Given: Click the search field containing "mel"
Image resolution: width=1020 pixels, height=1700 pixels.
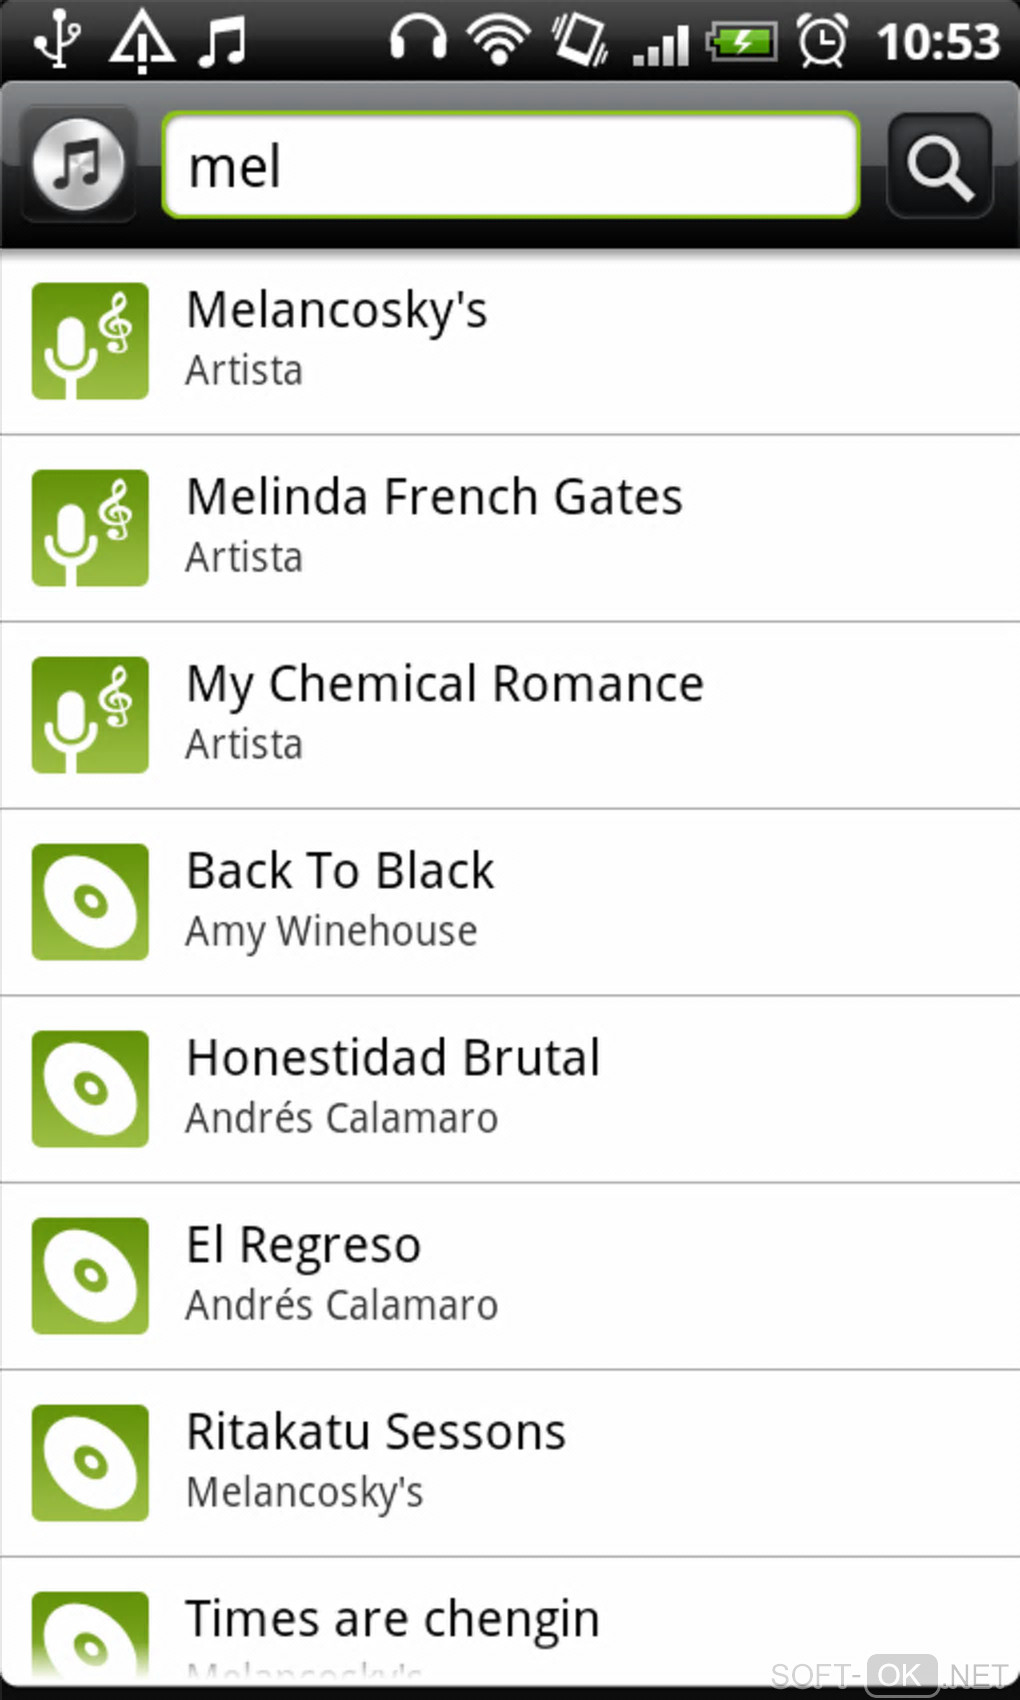Looking at the screenshot, I should tap(510, 165).
